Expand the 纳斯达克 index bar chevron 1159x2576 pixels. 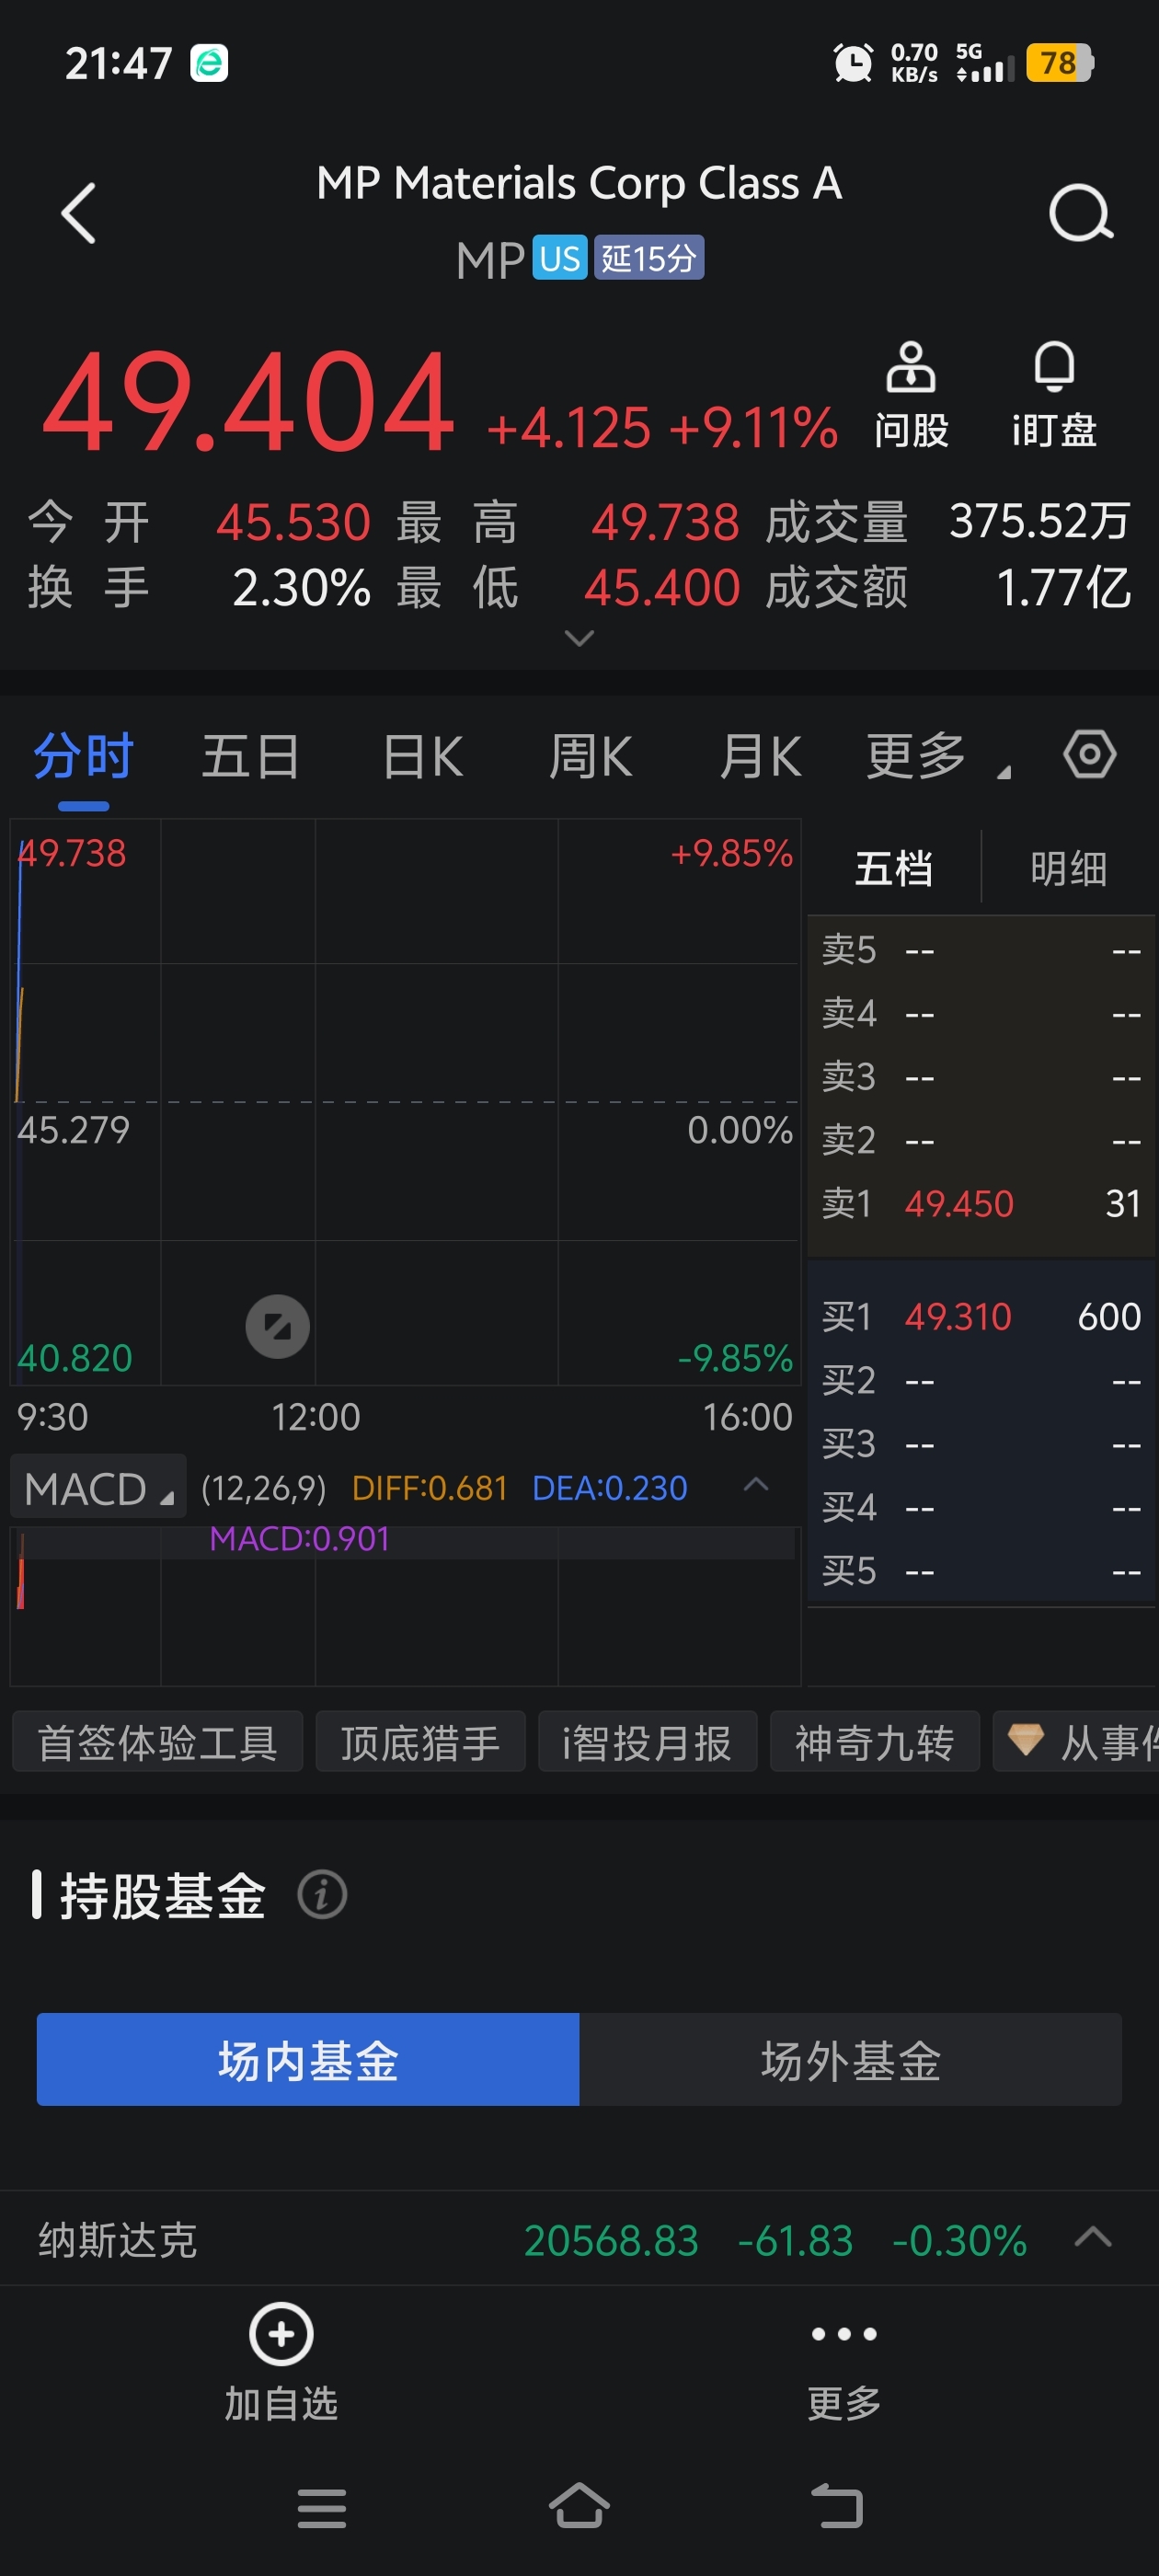tap(1092, 2237)
